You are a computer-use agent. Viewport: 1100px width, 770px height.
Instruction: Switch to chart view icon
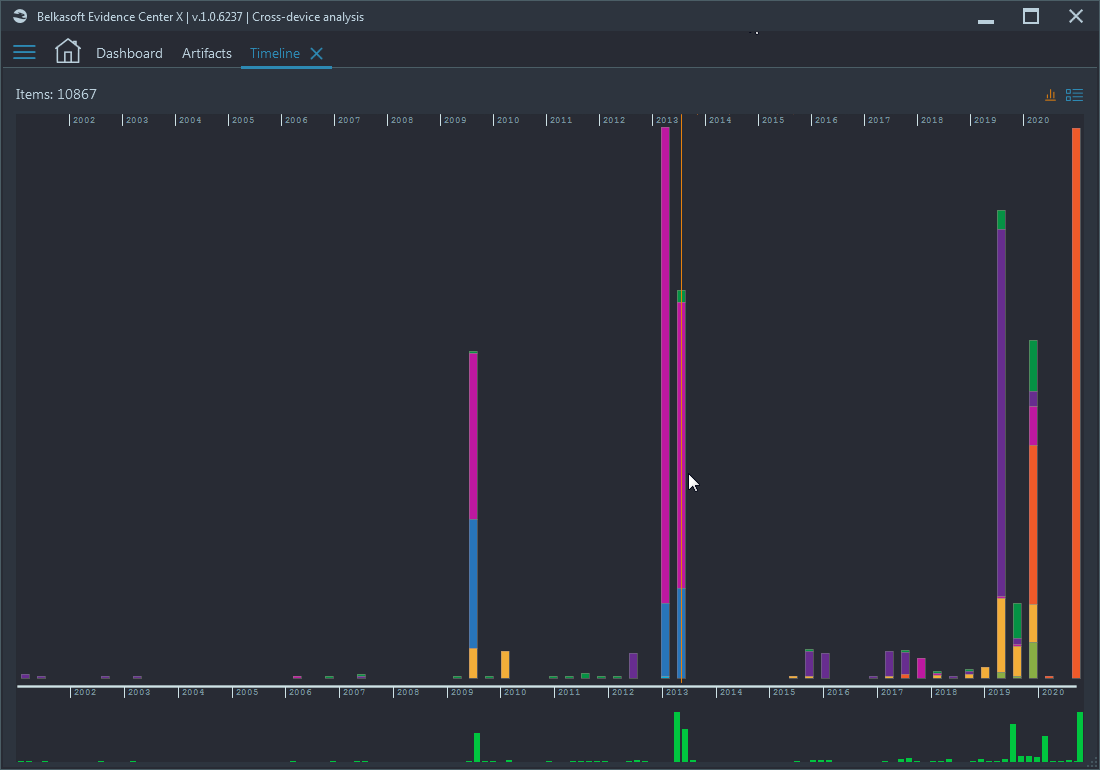[x=1050, y=95]
